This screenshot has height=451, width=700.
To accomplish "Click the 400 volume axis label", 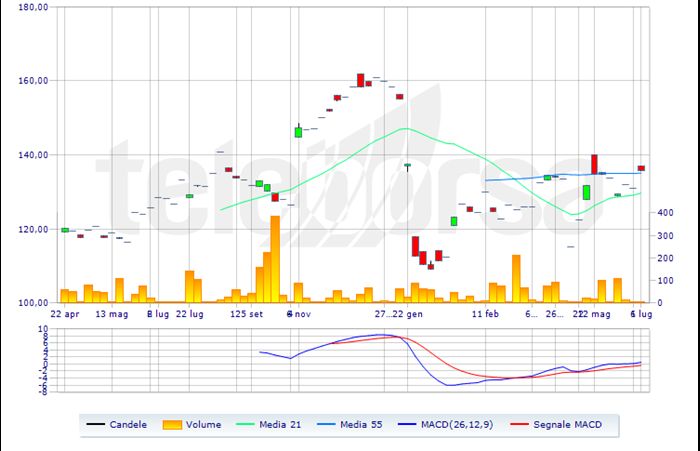I will pyautogui.click(x=666, y=213).
